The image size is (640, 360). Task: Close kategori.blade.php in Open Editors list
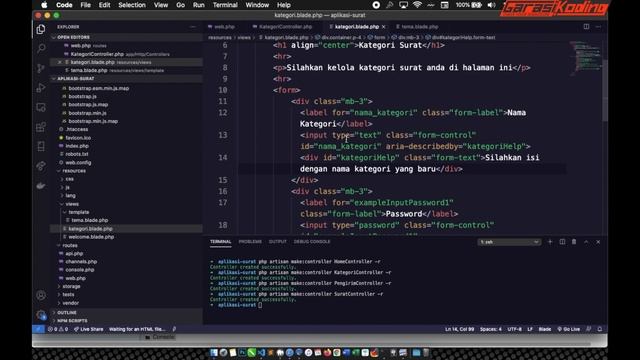60,62
